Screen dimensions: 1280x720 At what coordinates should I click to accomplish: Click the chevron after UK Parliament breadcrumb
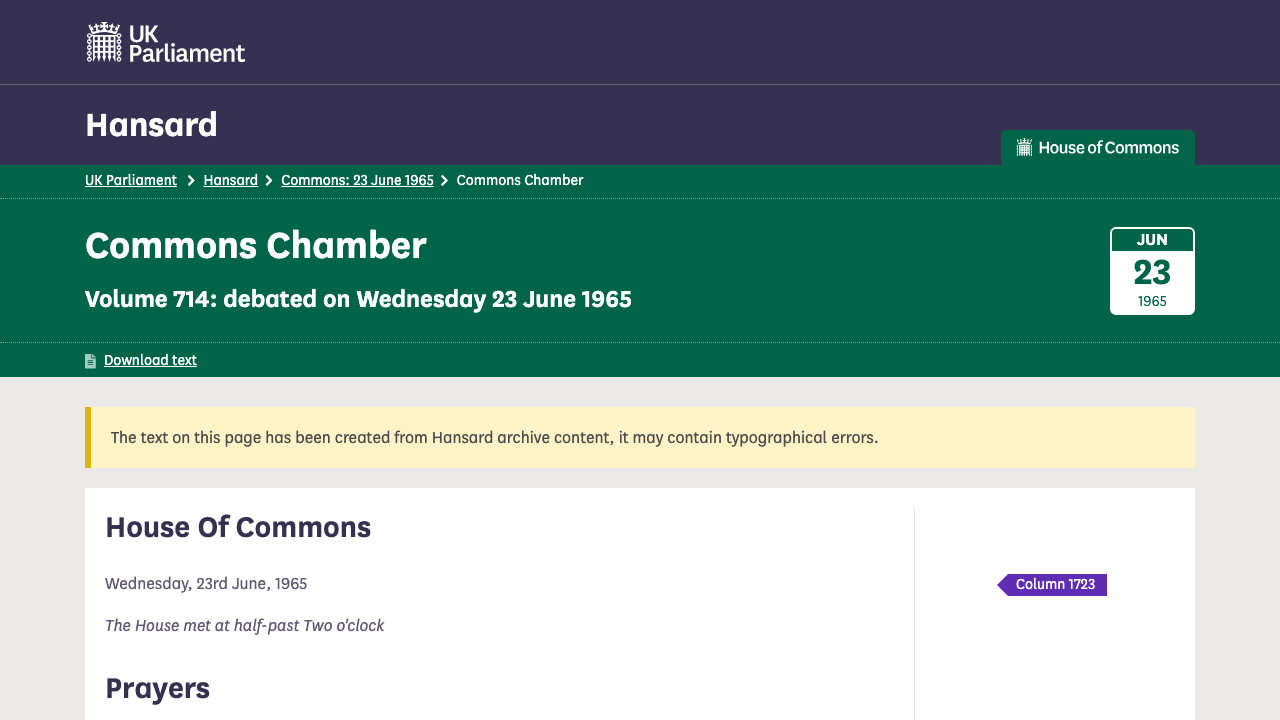click(x=191, y=181)
